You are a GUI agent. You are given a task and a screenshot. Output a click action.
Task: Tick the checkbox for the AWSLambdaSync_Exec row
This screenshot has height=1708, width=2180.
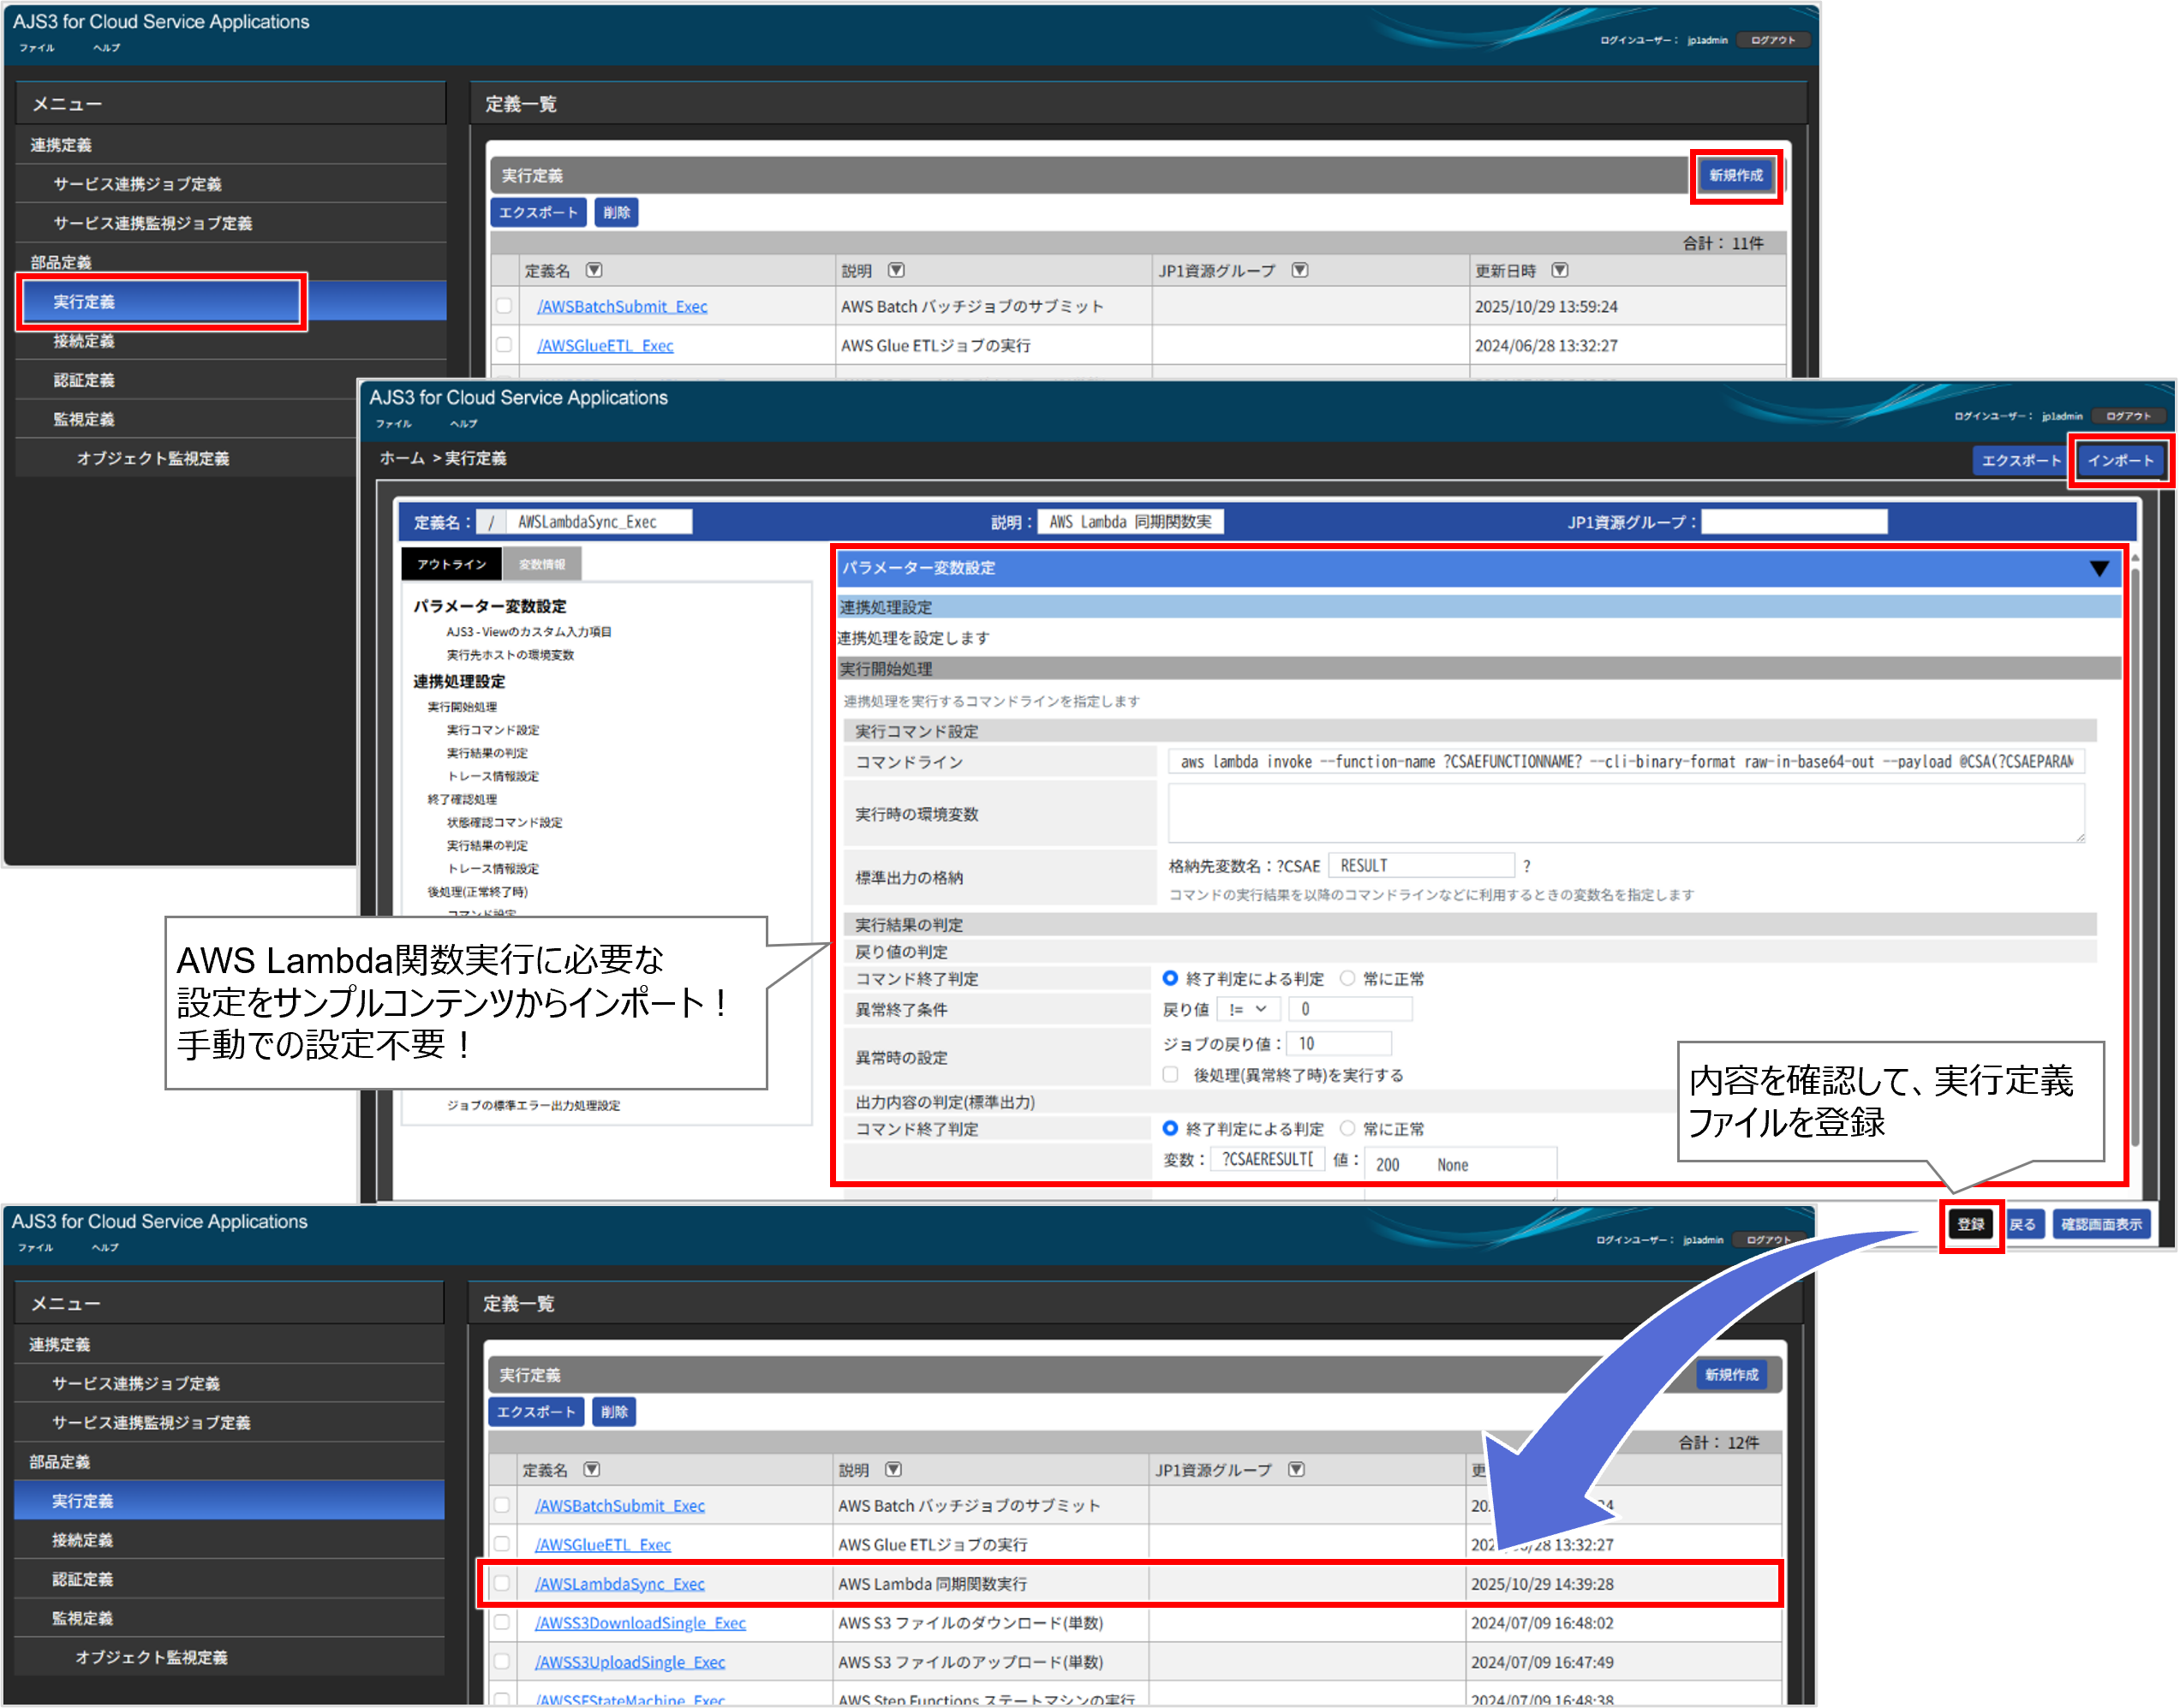502,1583
